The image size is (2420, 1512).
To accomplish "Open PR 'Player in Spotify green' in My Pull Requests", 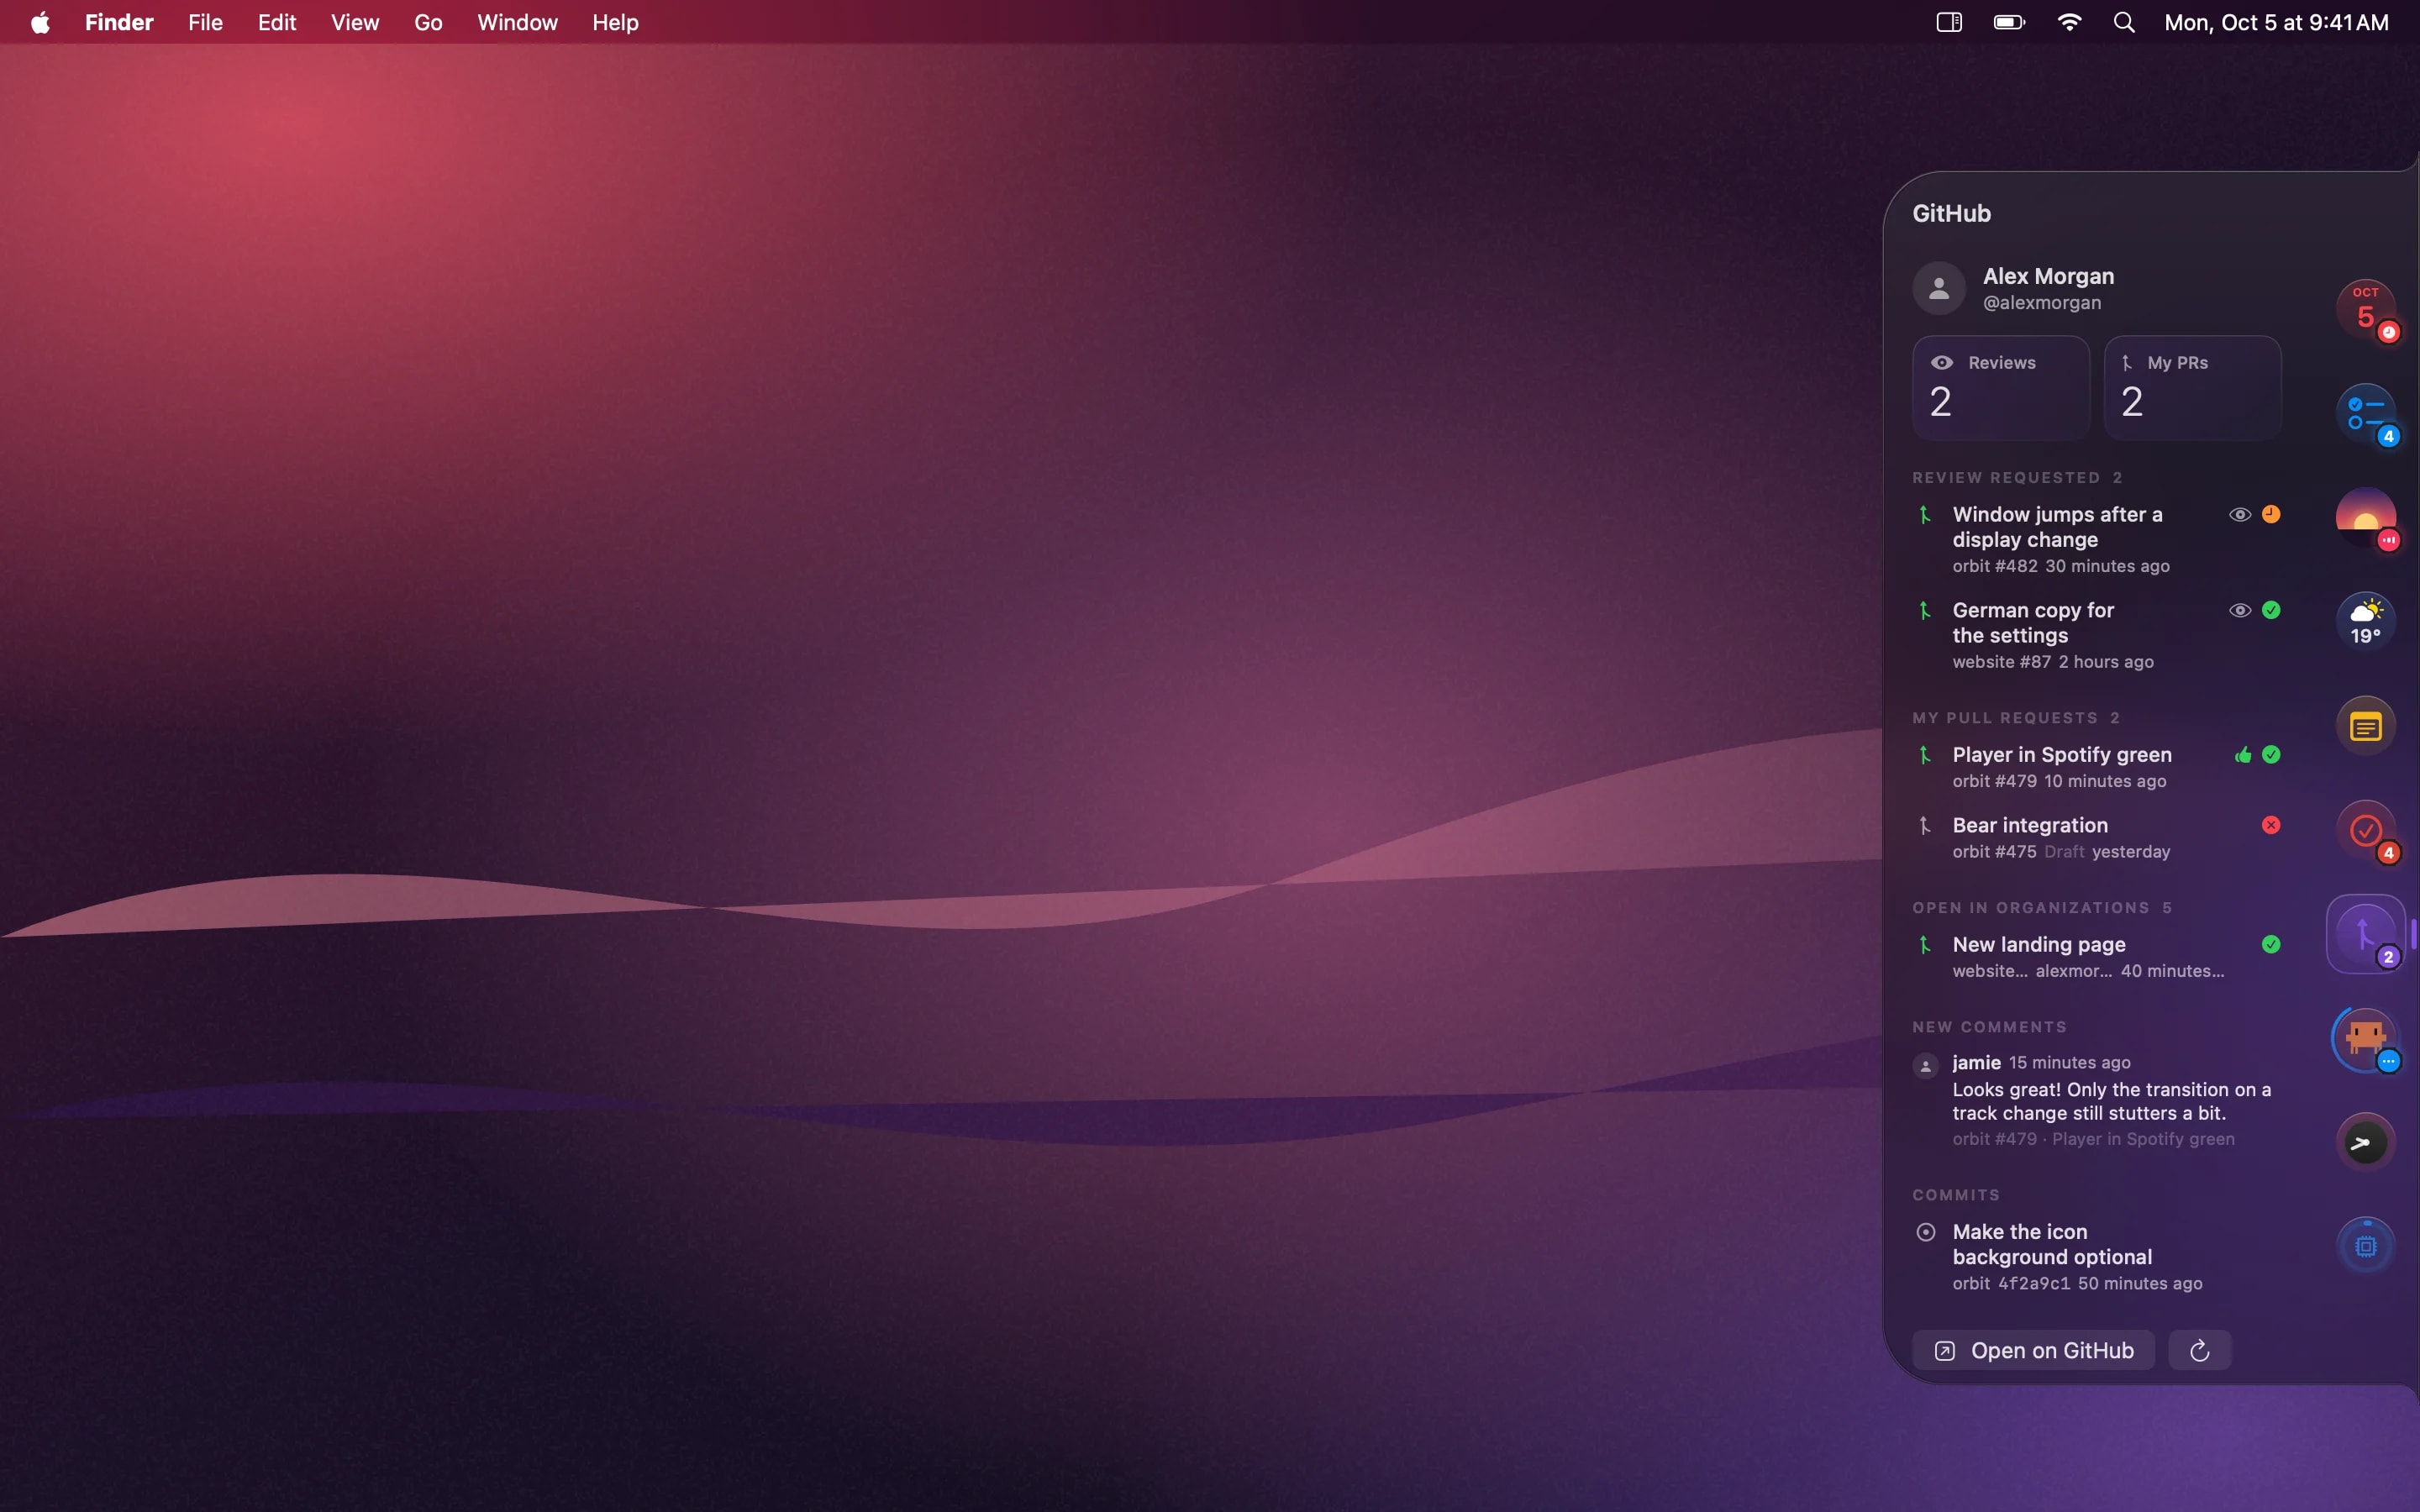I will point(2096,767).
